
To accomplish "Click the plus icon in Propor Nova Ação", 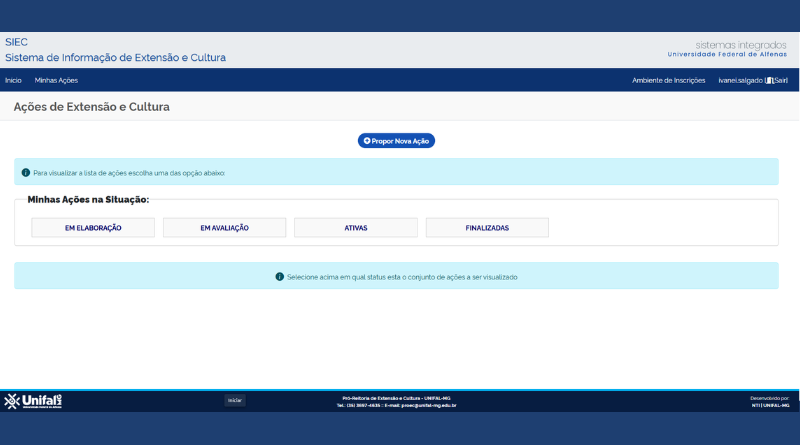I will pyautogui.click(x=367, y=141).
